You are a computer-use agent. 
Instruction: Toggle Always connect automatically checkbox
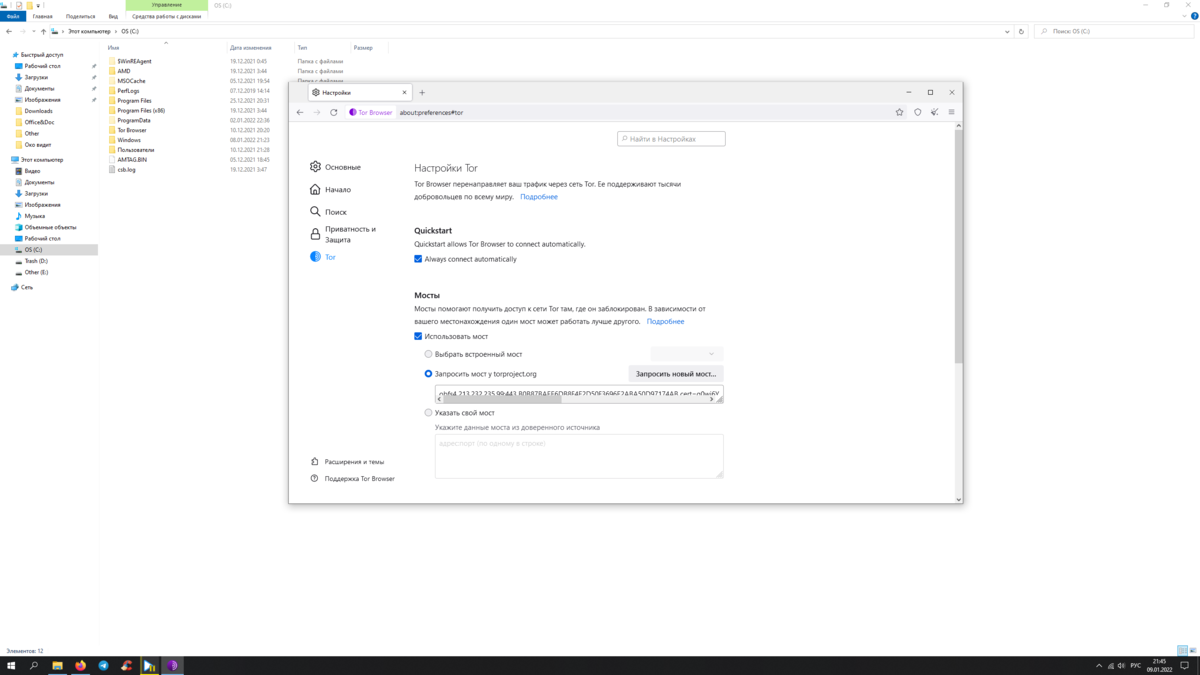418,259
